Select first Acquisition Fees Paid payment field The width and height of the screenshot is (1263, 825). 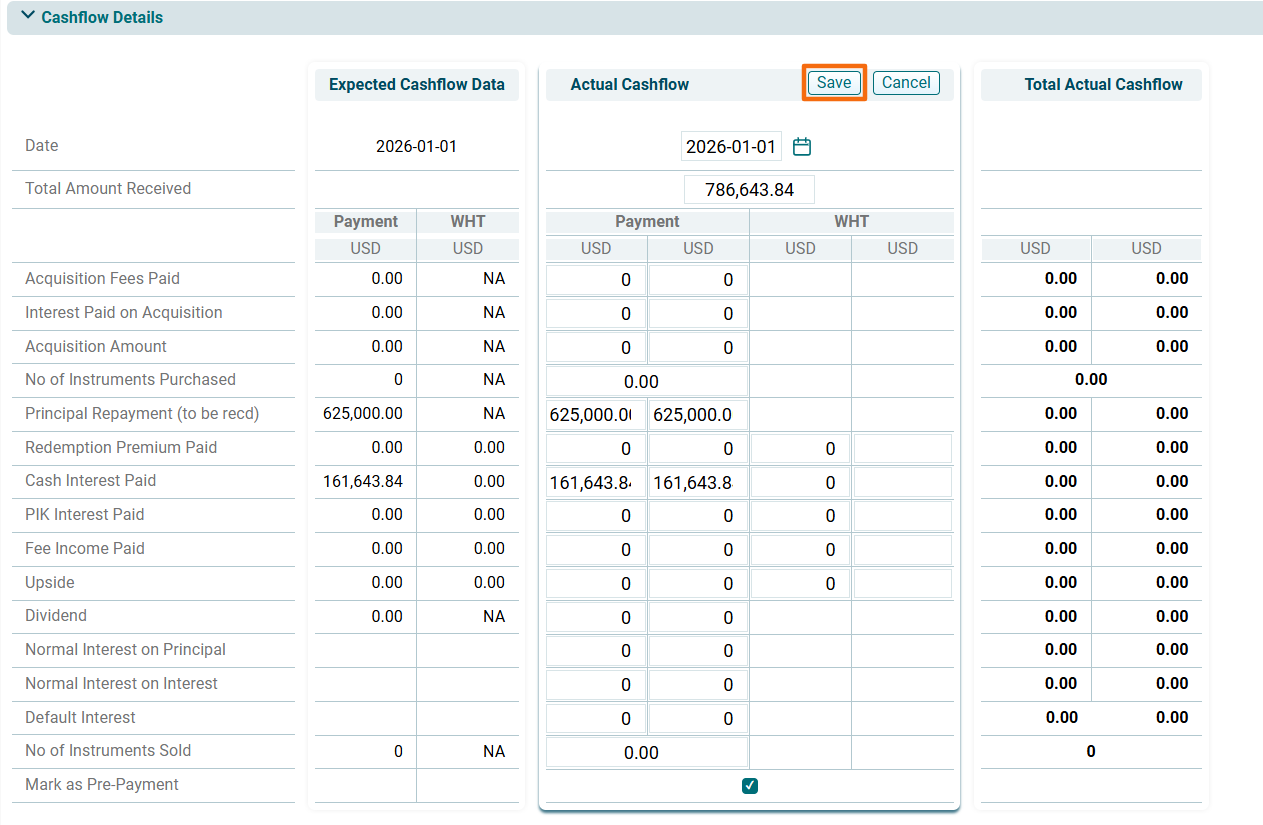(x=596, y=280)
